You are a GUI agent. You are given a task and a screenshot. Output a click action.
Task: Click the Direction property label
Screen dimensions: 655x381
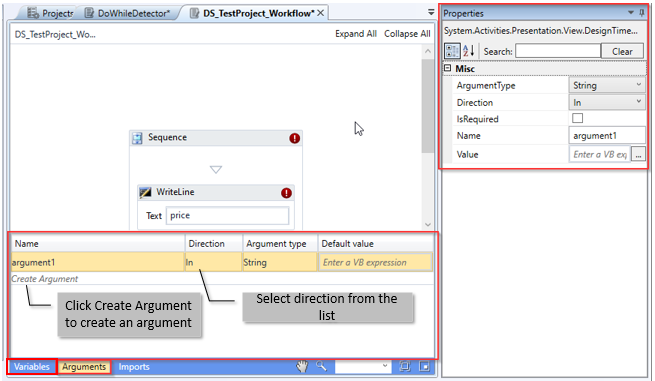[x=475, y=102]
